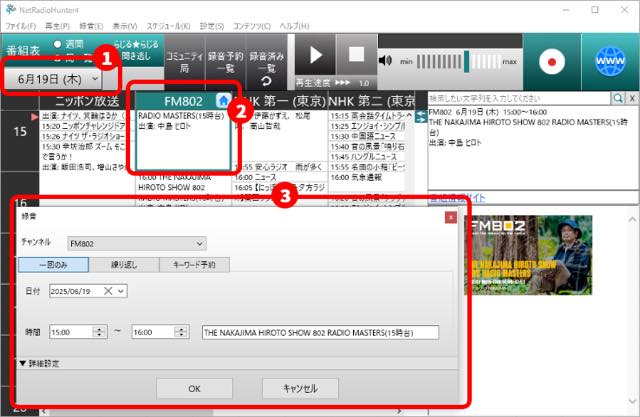This screenshot has width=640, height=417.
Task: Start playback with the play button
Action: point(315,55)
